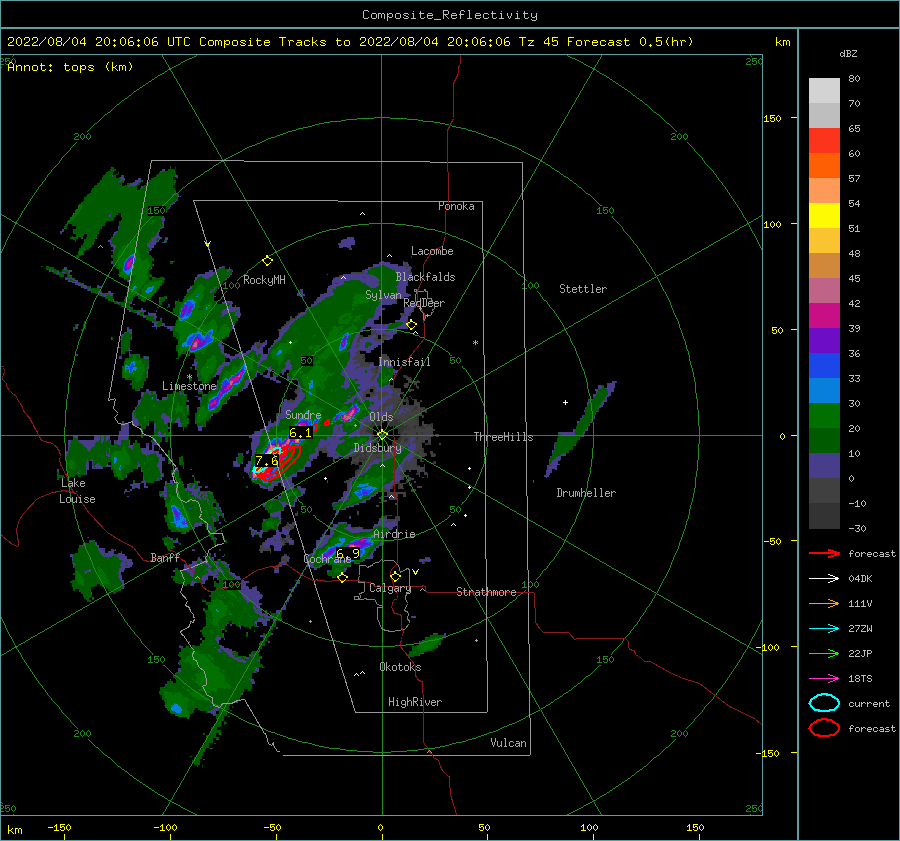Viewport: 900px width, 841px height.
Task: Click the red forecast ellipse legend icon
Action: click(x=824, y=728)
